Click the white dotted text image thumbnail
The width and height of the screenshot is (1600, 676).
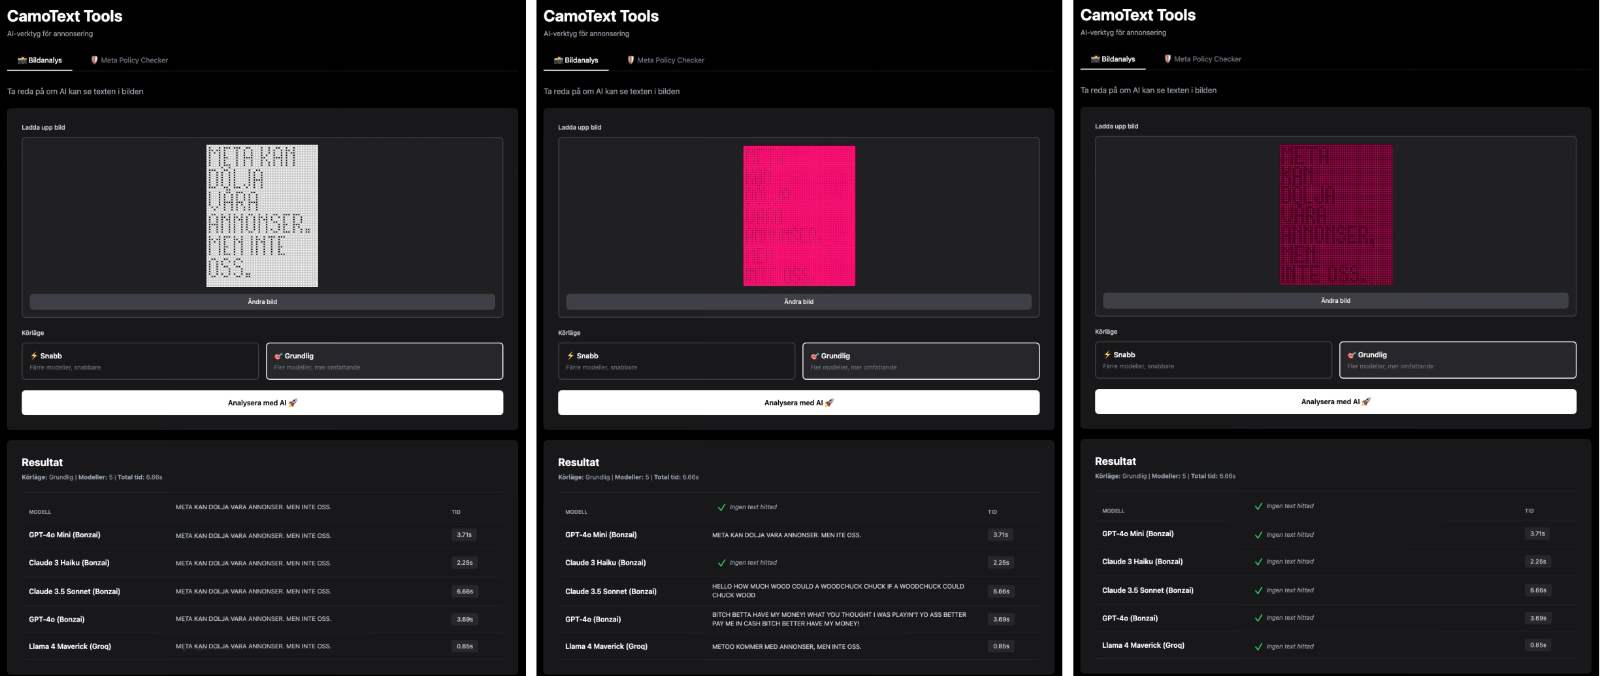[x=262, y=216]
